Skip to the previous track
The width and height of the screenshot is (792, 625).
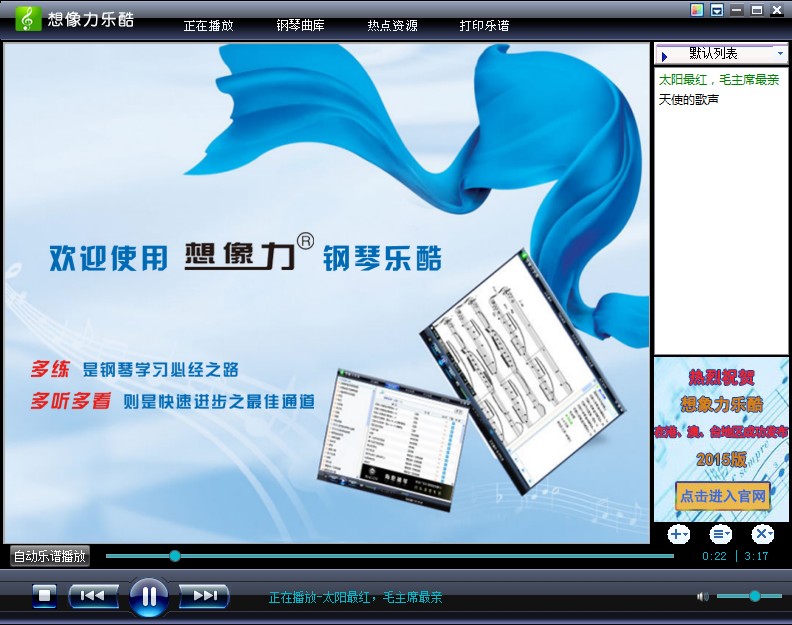[93, 596]
